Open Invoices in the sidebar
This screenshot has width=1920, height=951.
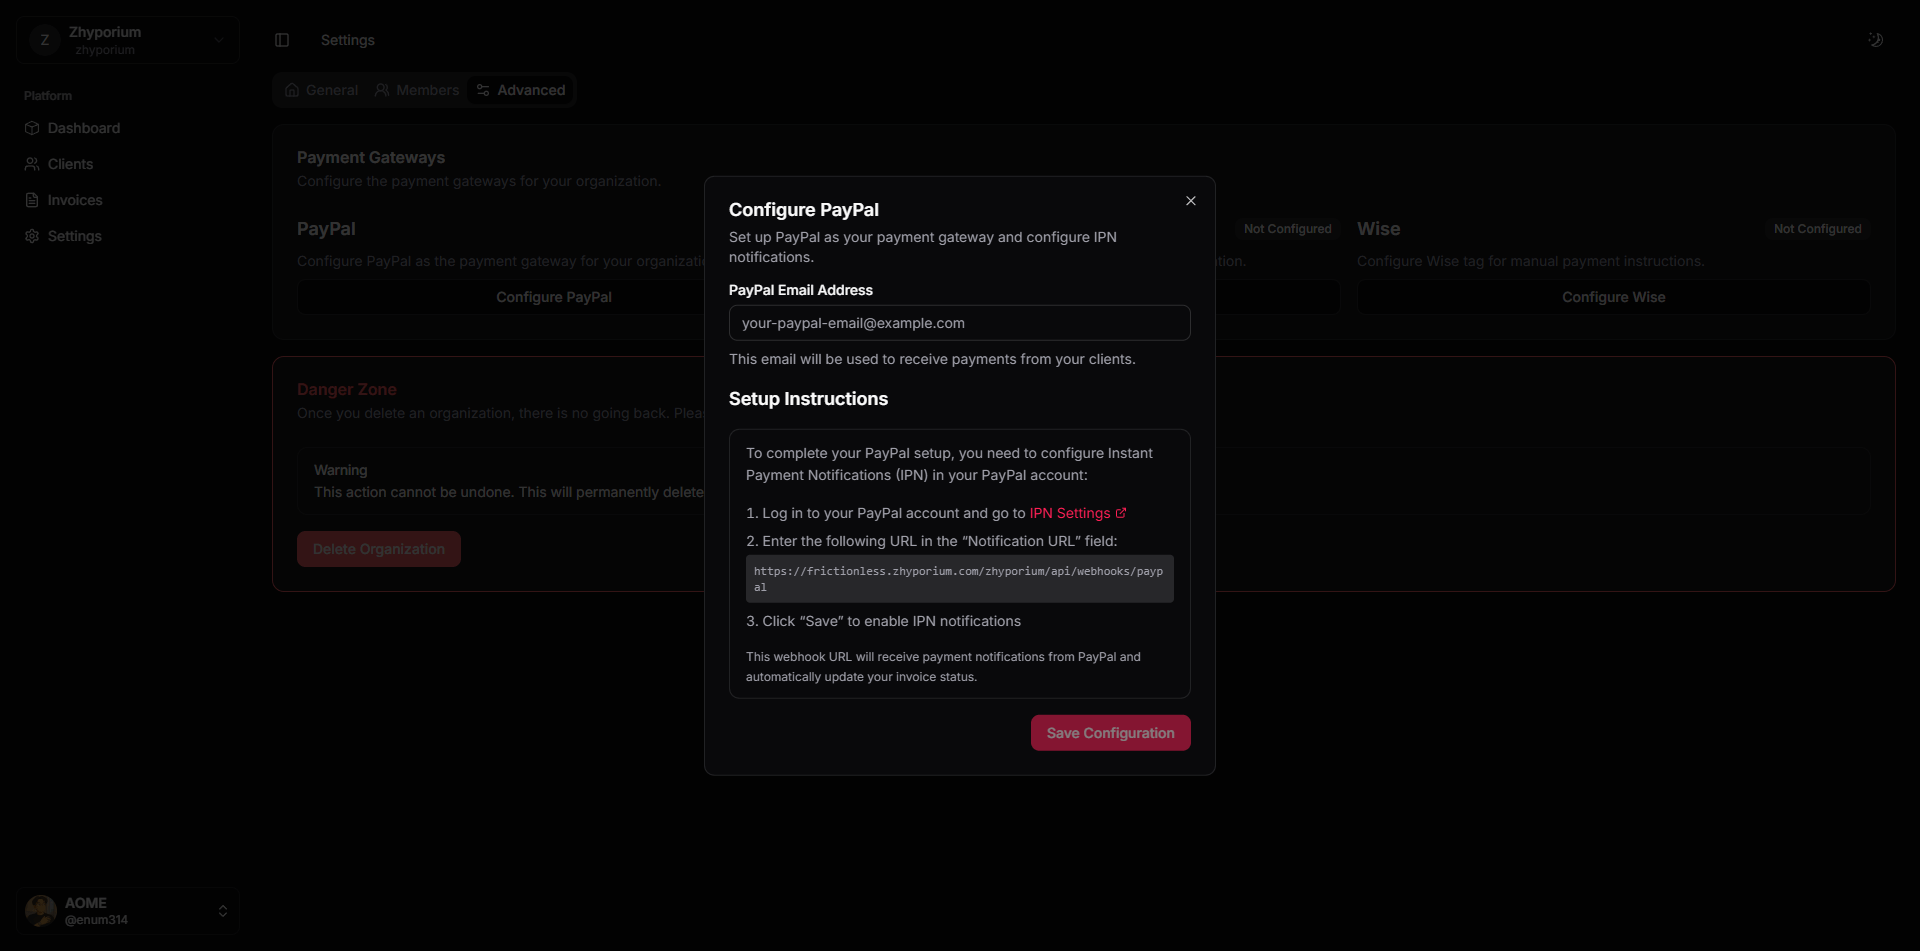pyautogui.click(x=127, y=200)
